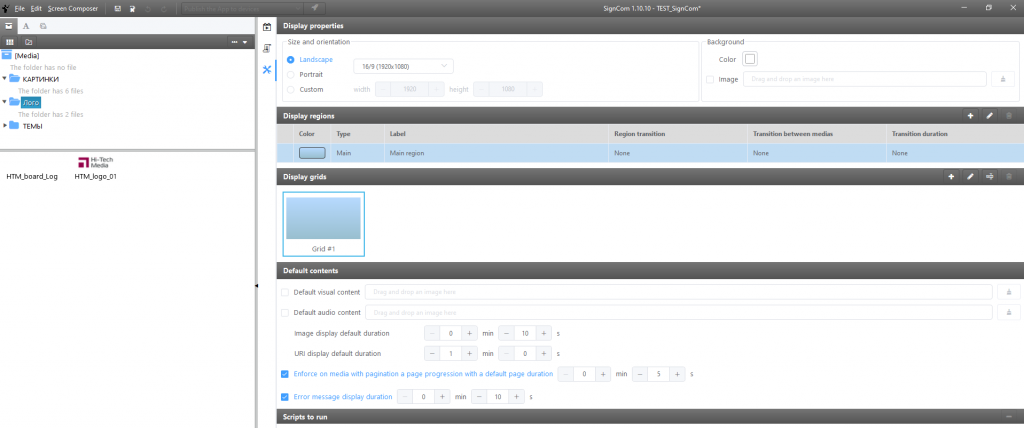Tick Default visual content checkbox
Image resolution: width=1024 pixels, height=428 pixels.
point(285,292)
